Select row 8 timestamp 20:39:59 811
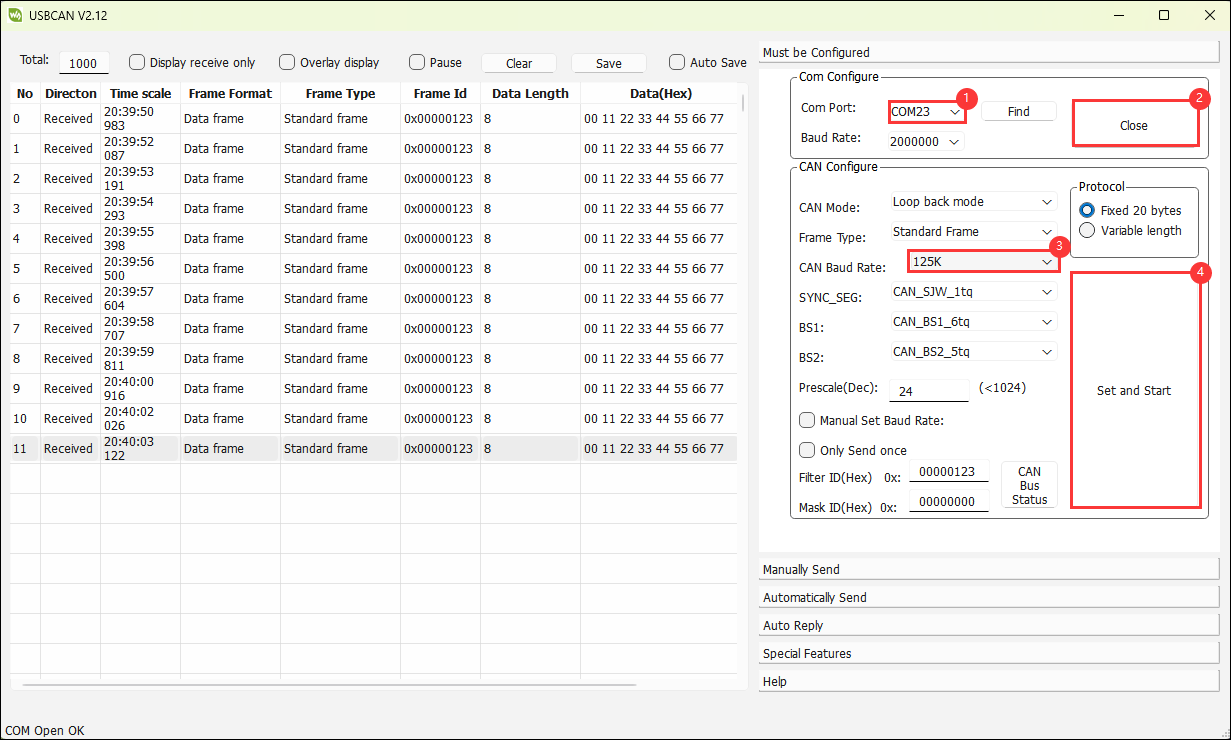The width and height of the screenshot is (1231, 740). coord(141,359)
